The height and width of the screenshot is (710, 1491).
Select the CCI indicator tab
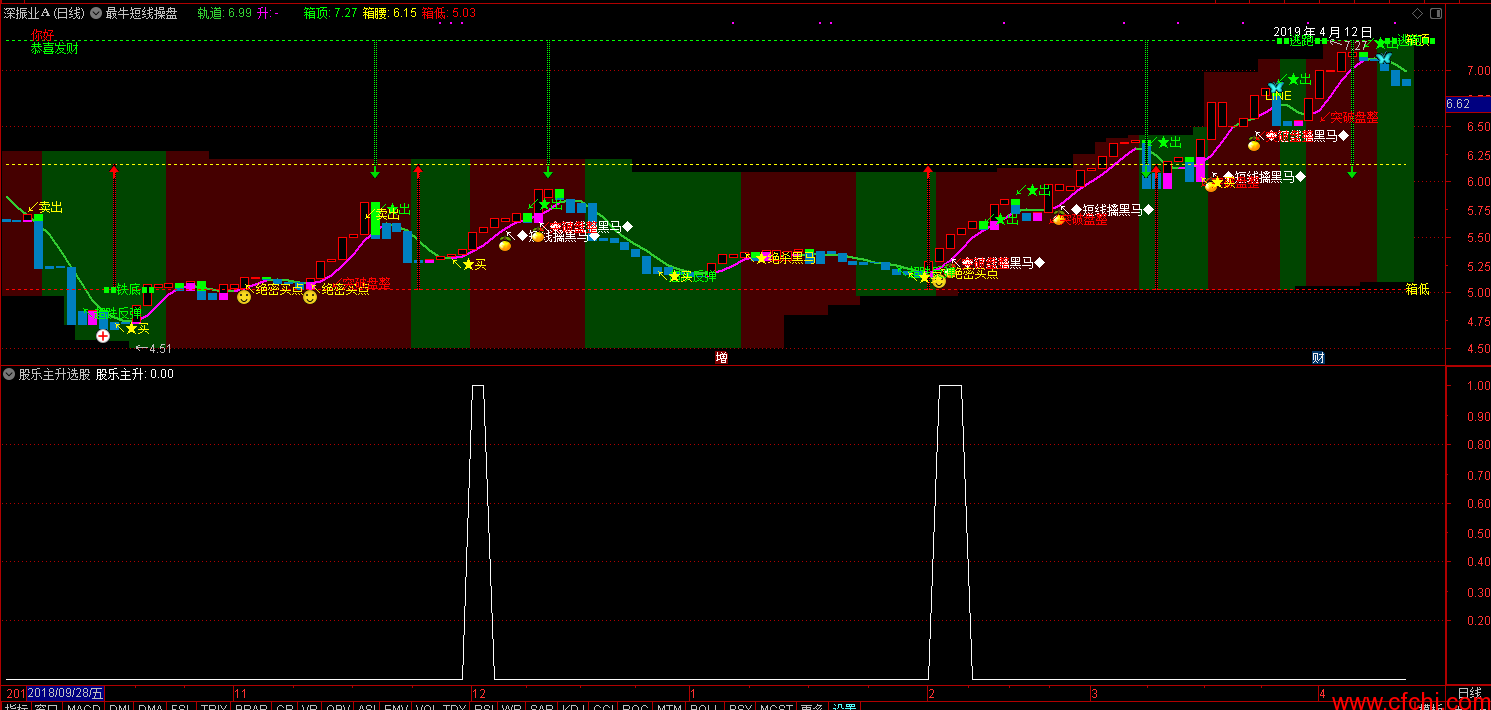(603, 705)
